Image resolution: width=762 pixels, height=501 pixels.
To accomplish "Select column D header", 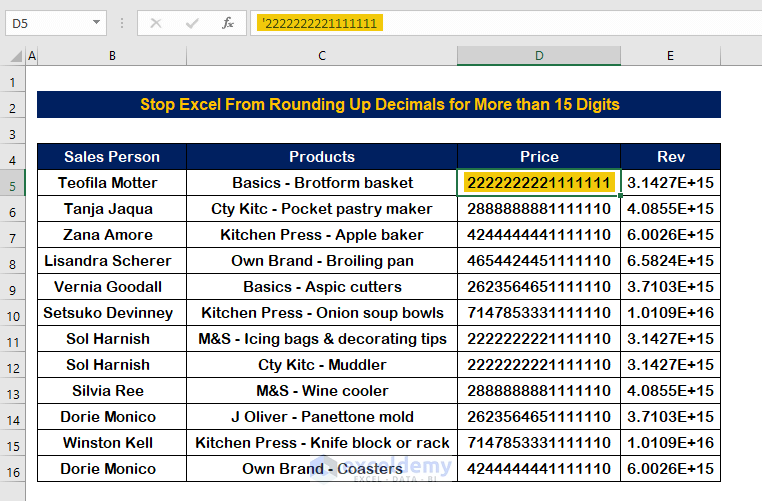I will tap(539, 56).
